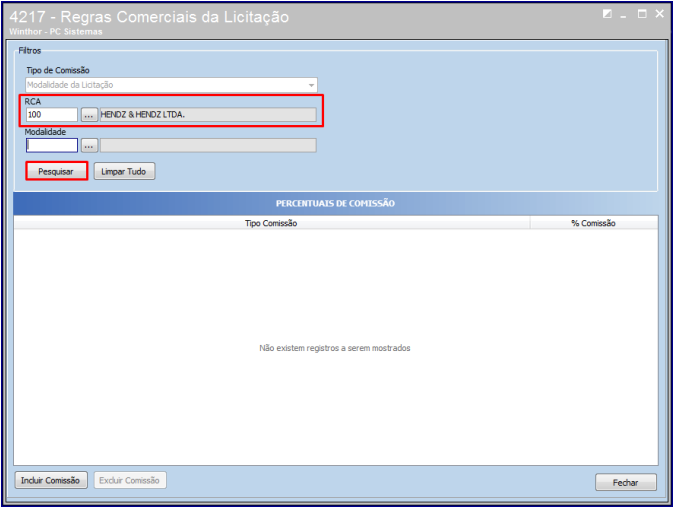Image resolution: width=674 pixels, height=508 pixels.
Task: Click the Modalidade description field
Action: 208,145
